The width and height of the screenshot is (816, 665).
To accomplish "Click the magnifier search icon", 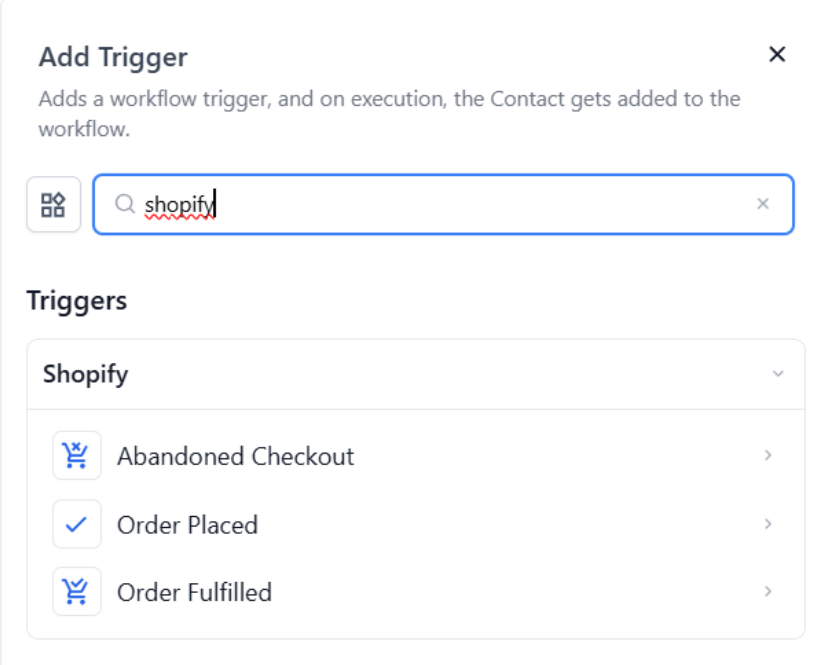I will [125, 204].
